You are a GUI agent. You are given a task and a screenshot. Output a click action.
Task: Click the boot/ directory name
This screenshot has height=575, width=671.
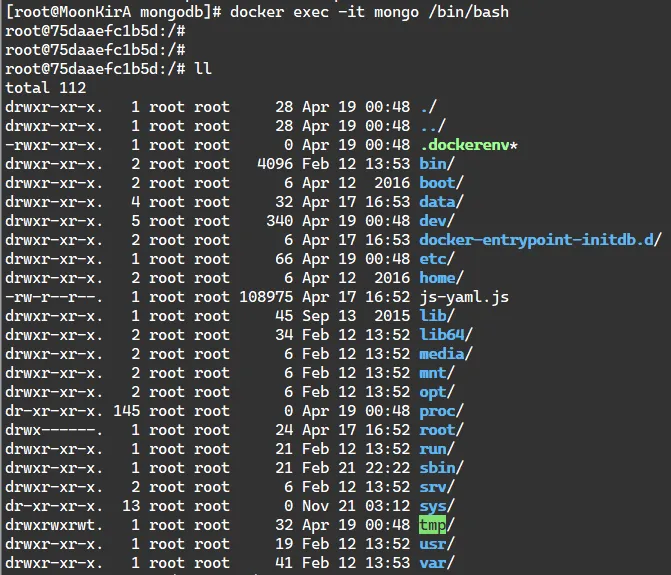click(x=441, y=183)
